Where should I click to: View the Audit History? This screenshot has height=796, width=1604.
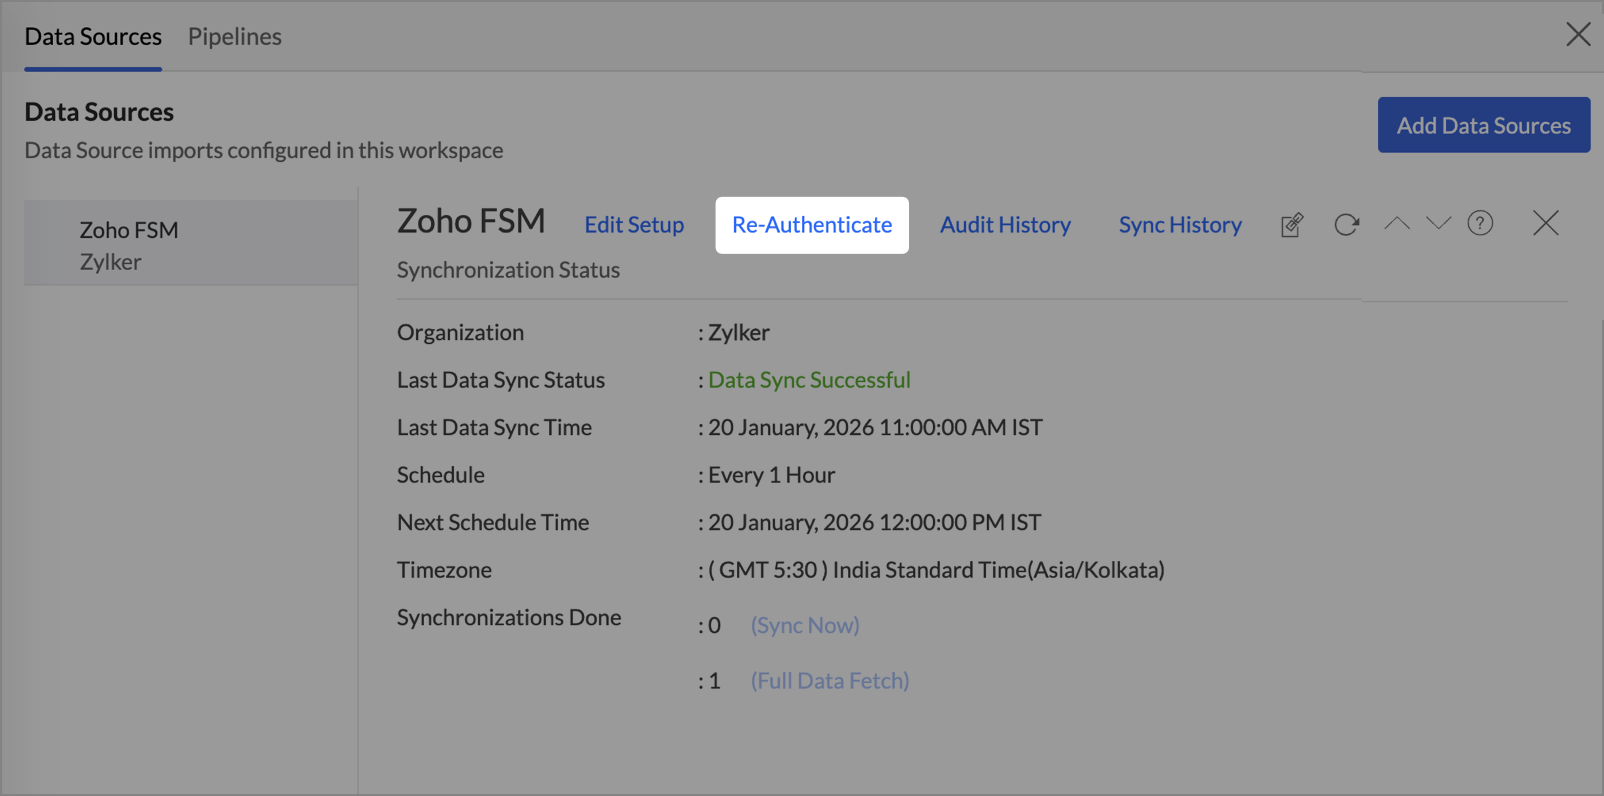click(1005, 225)
